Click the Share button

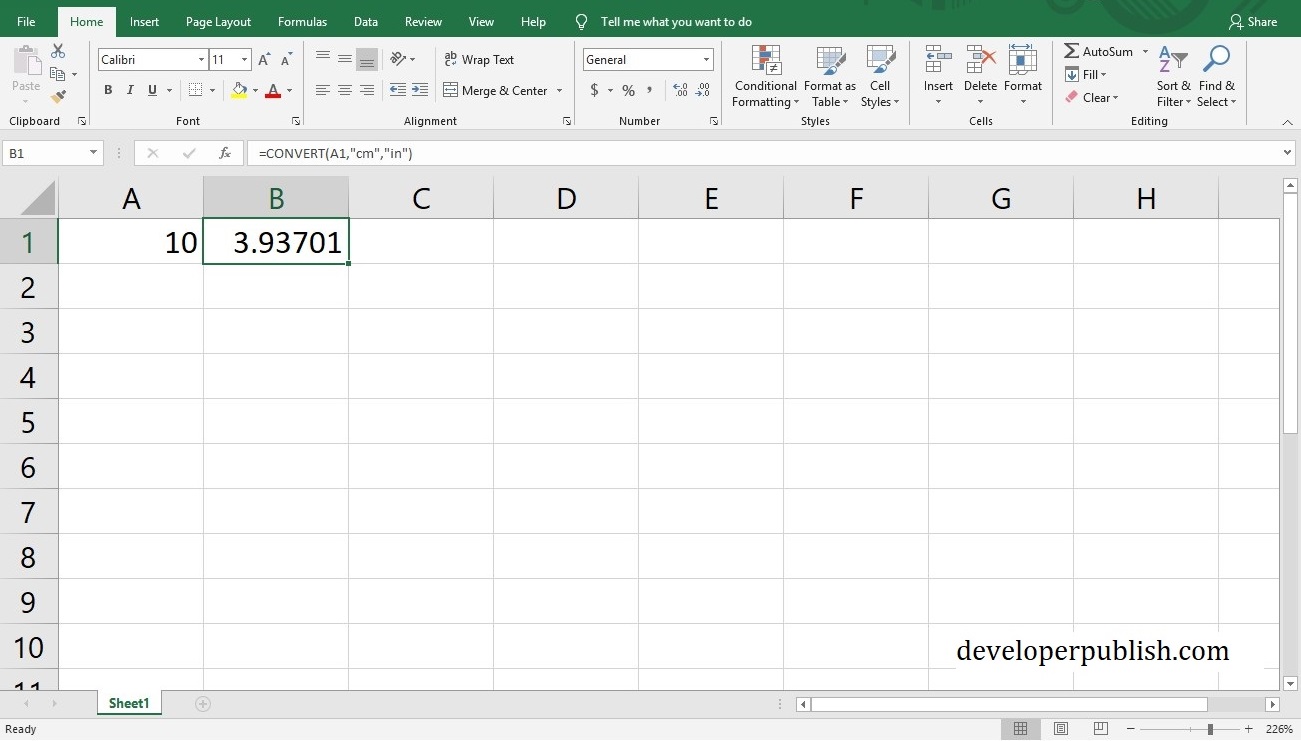click(x=1253, y=21)
